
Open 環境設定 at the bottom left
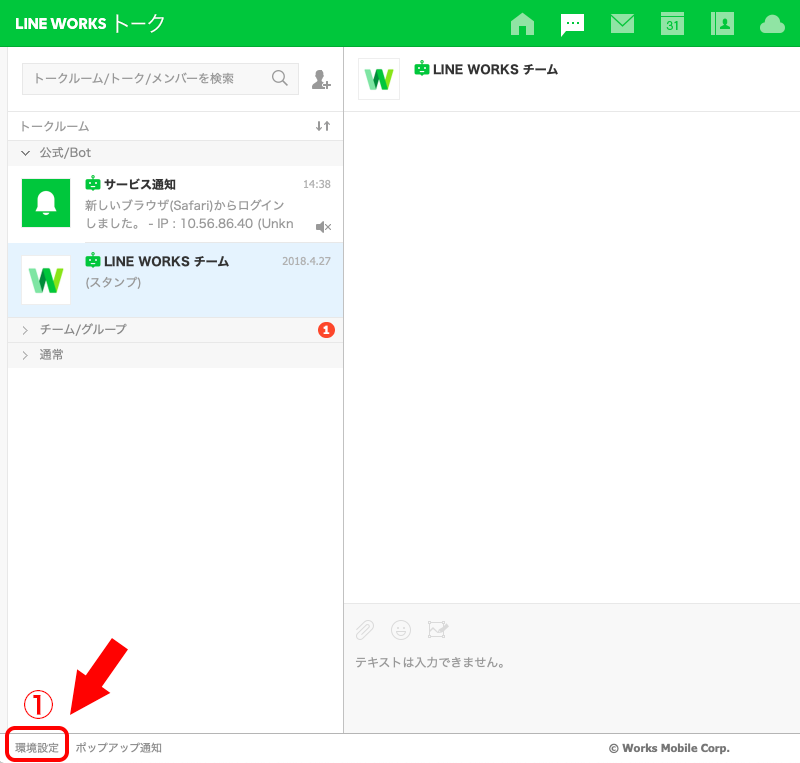click(37, 747)
